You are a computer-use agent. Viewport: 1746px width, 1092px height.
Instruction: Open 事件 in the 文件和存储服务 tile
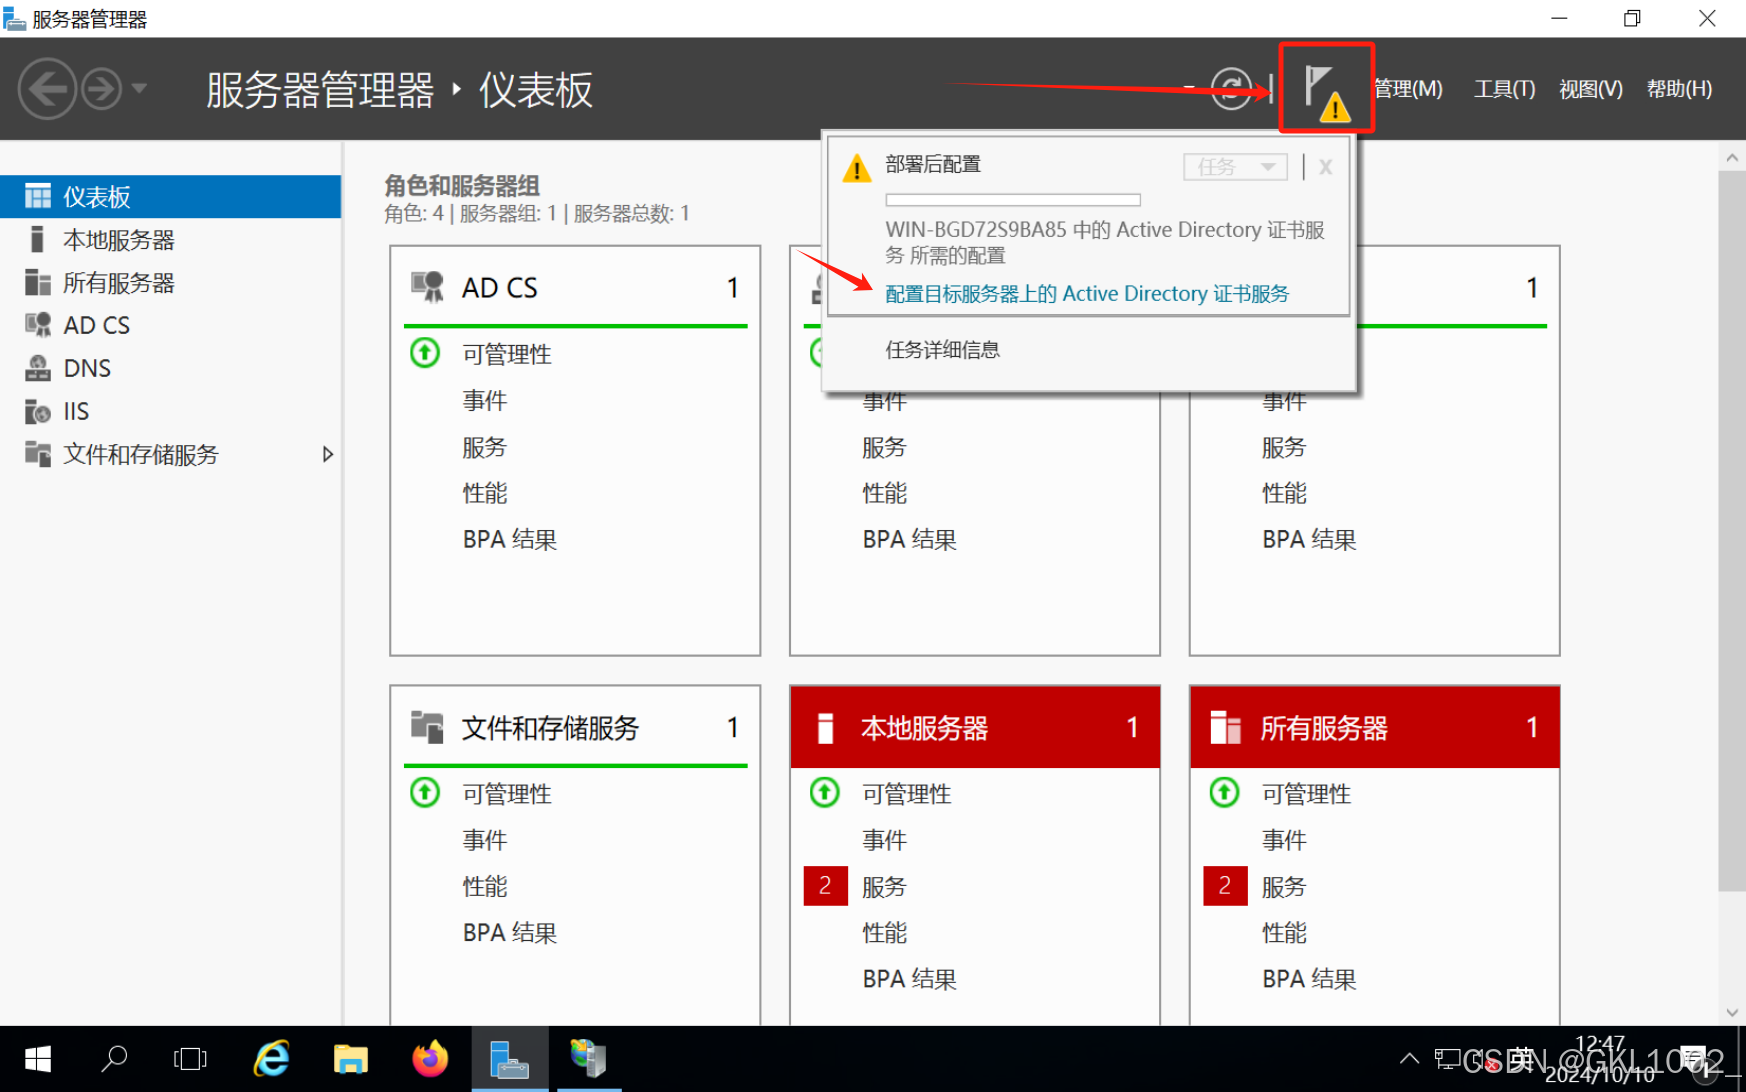(x=484, y=840)
